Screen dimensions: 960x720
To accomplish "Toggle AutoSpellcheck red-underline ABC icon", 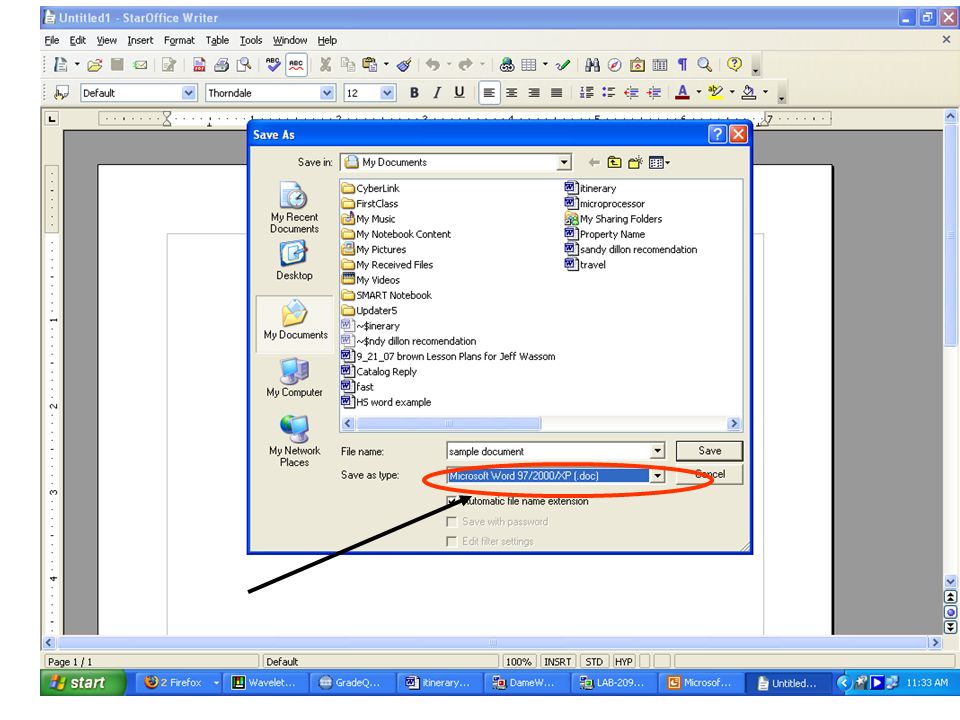I will click(296, 64).
